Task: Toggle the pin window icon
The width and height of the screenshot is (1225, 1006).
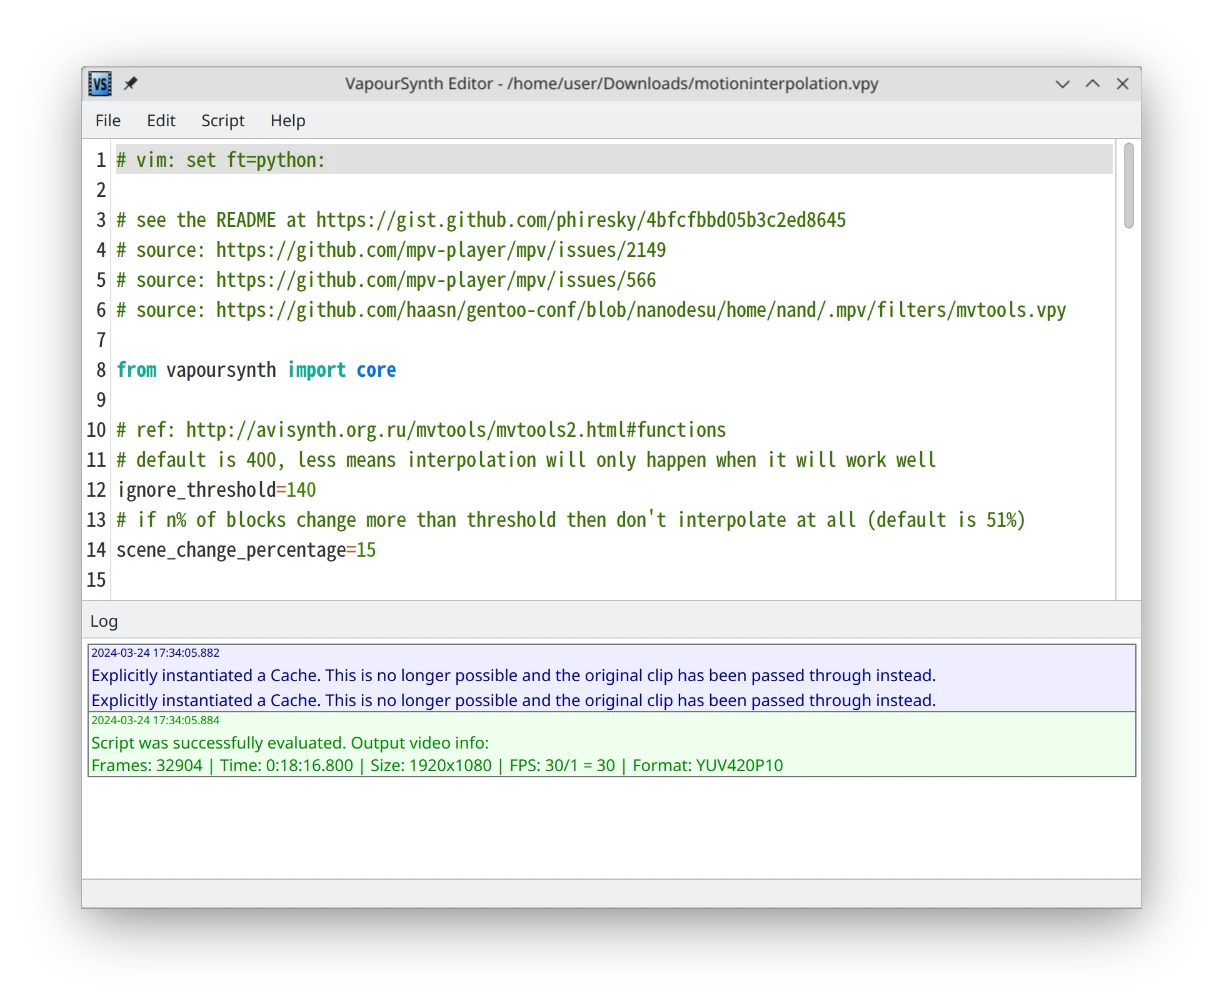Action: (130, 84)
